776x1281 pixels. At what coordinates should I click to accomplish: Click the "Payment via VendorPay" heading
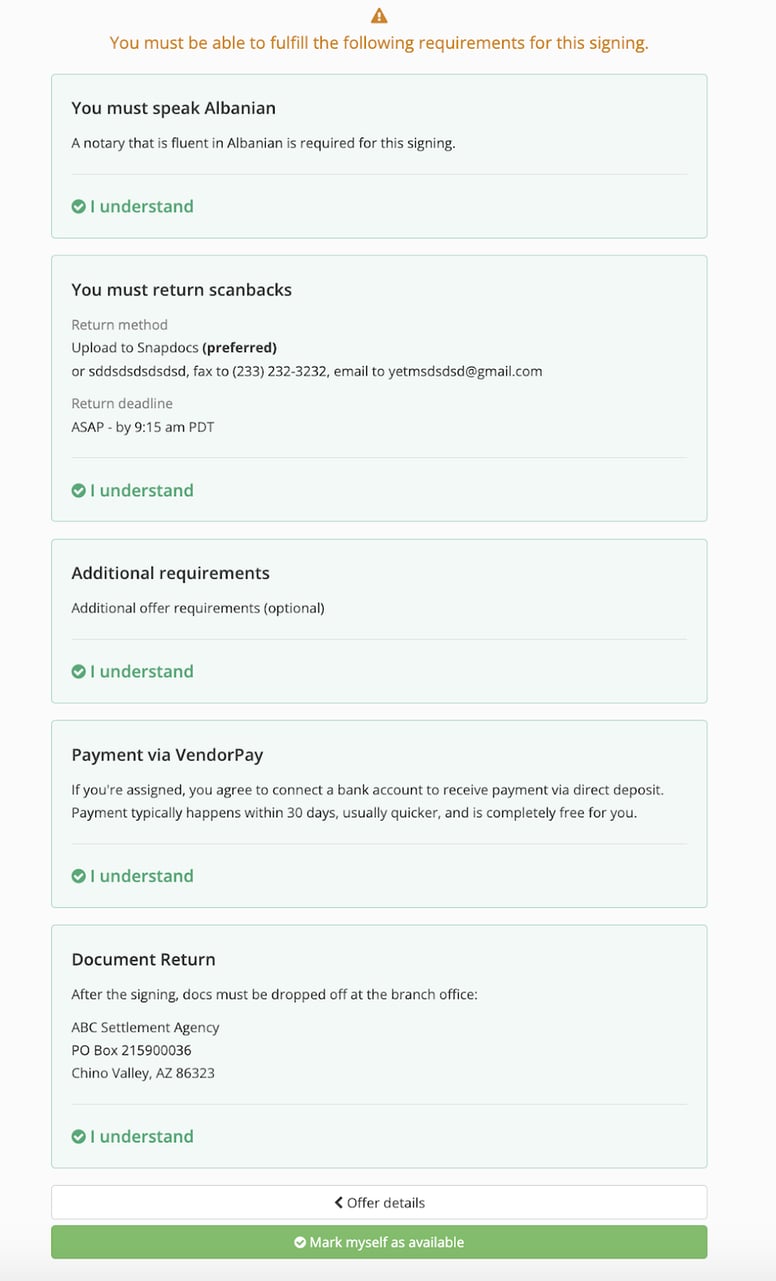pyautogui.click(x=168, y=755)
